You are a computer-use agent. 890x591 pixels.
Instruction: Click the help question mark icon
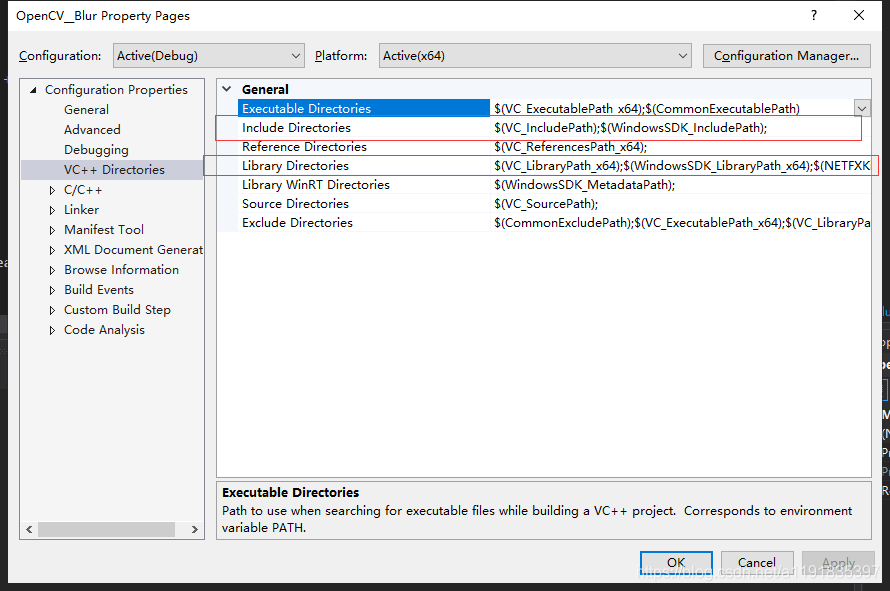pyautogui.click(x=814, y=15)
